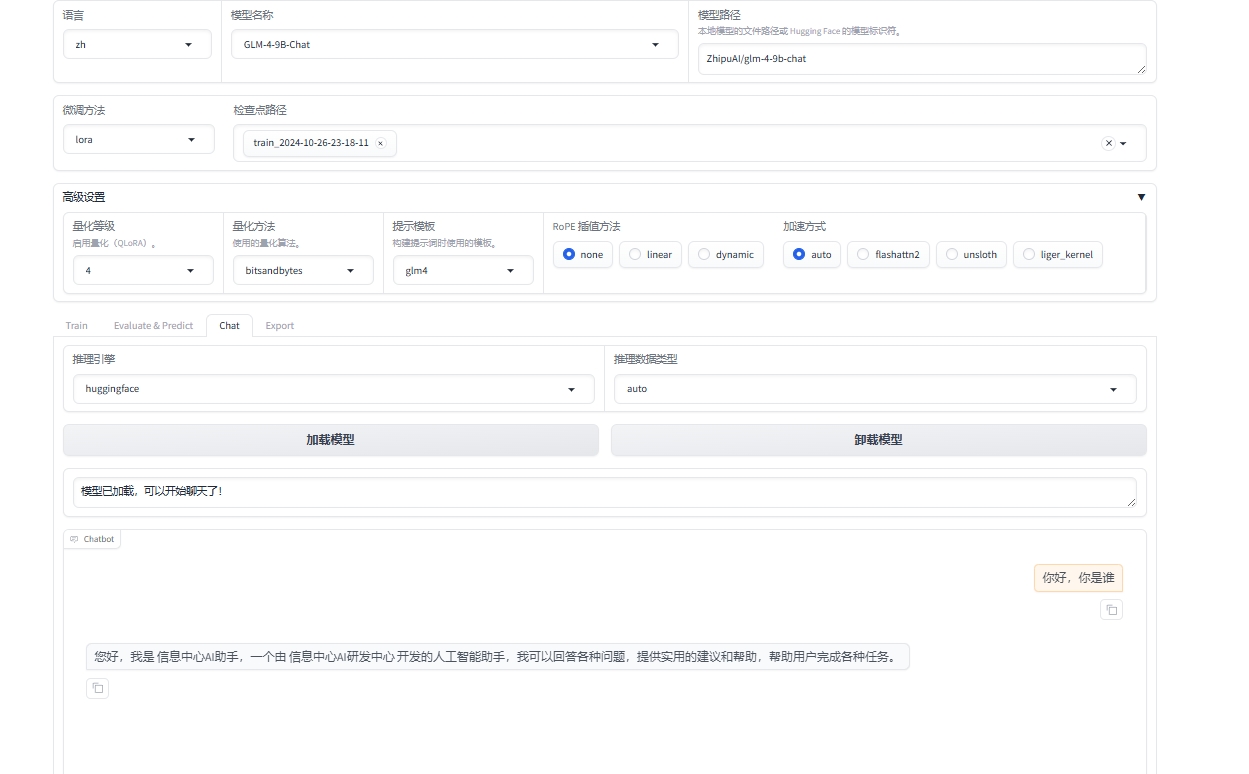
Task: Open the Evaluate & Predict tab
Action: click(x=153, y=326)
